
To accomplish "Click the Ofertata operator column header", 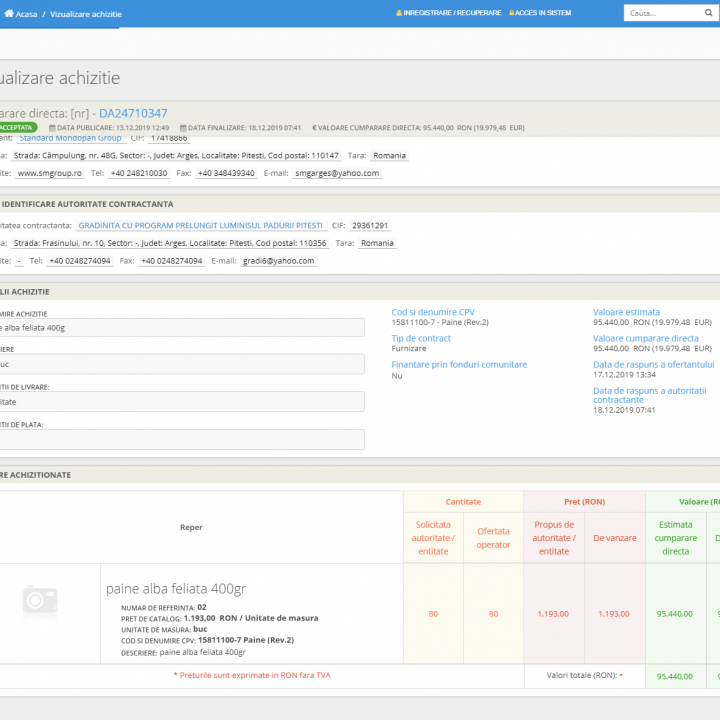I will click(493, 538).
